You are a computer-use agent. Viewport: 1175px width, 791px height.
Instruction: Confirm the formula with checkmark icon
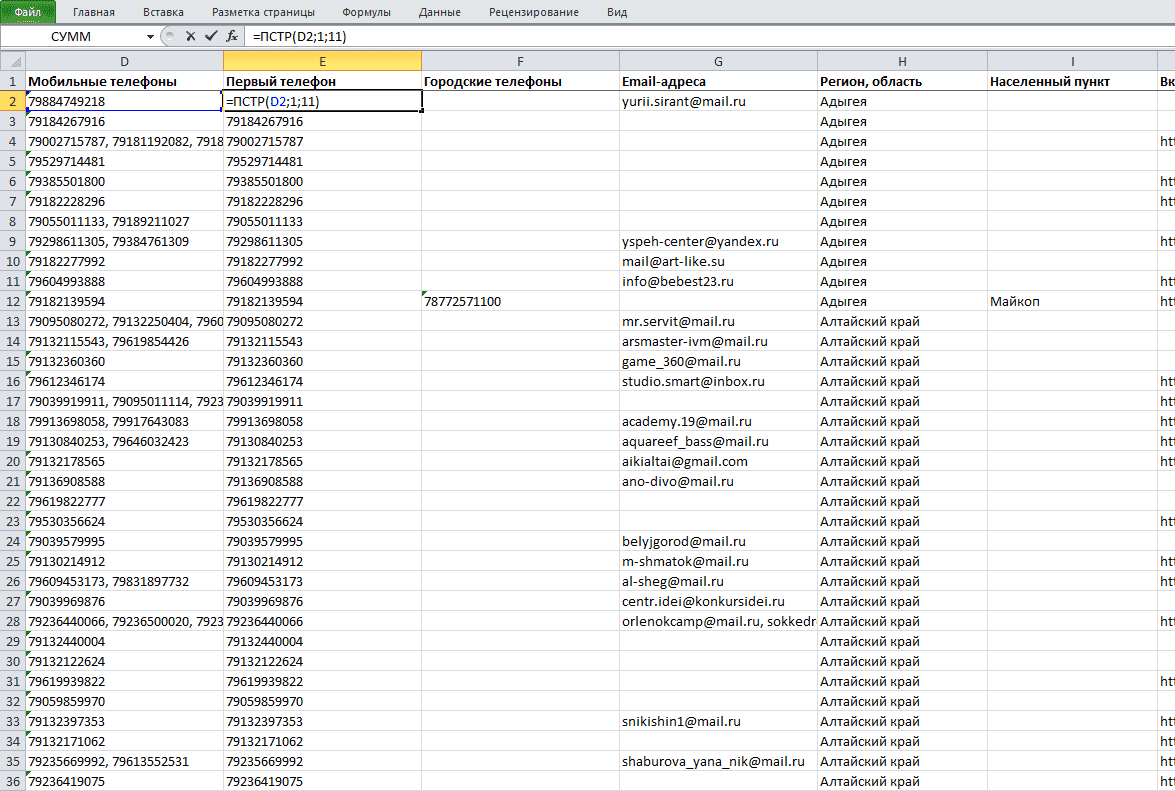click(x=211, y=36)
